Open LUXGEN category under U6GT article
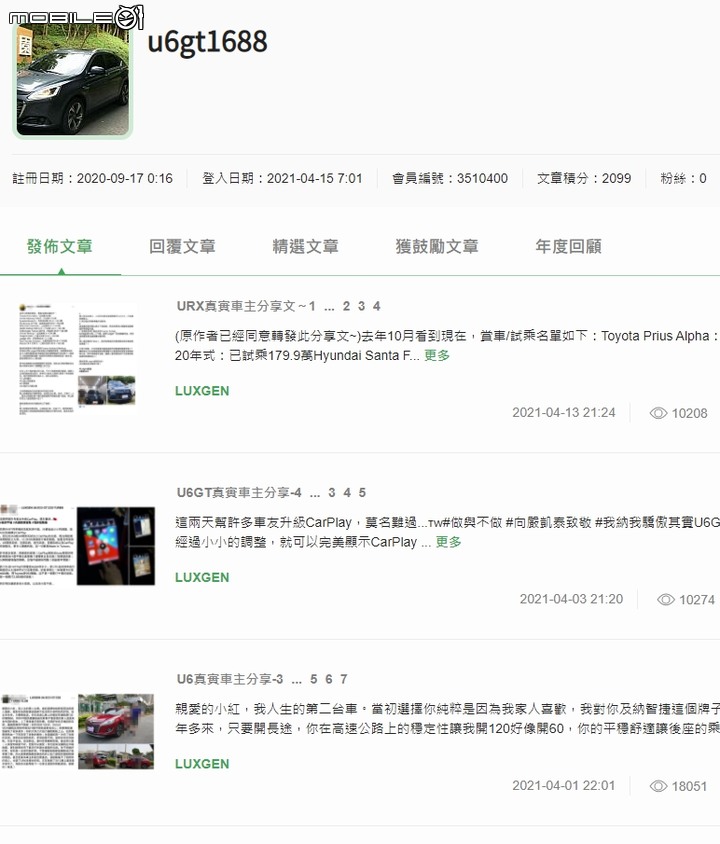Image resolution: width=720 pixels, height=844 pixels. point(202,577)
